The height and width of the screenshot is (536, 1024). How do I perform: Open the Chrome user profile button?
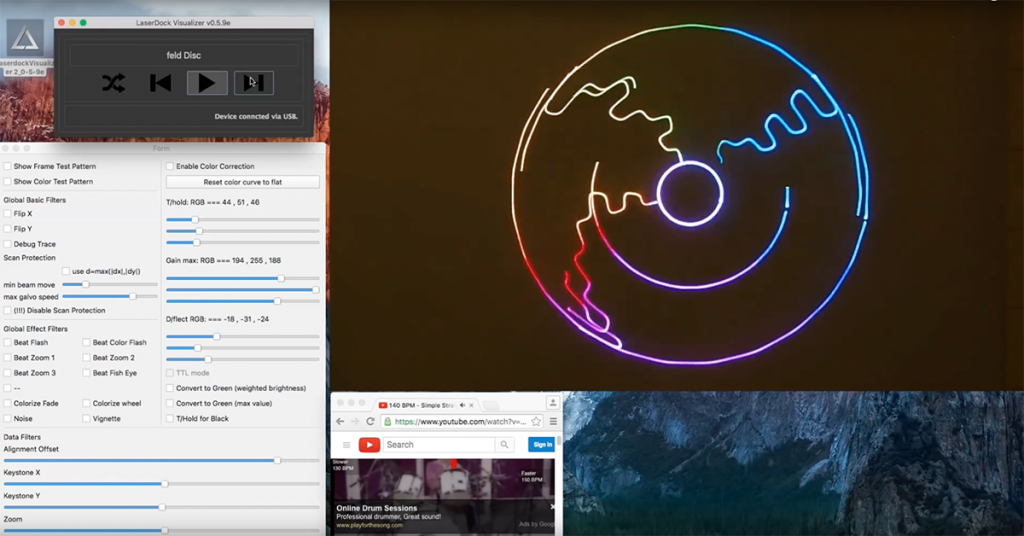[x=551, y=403]
